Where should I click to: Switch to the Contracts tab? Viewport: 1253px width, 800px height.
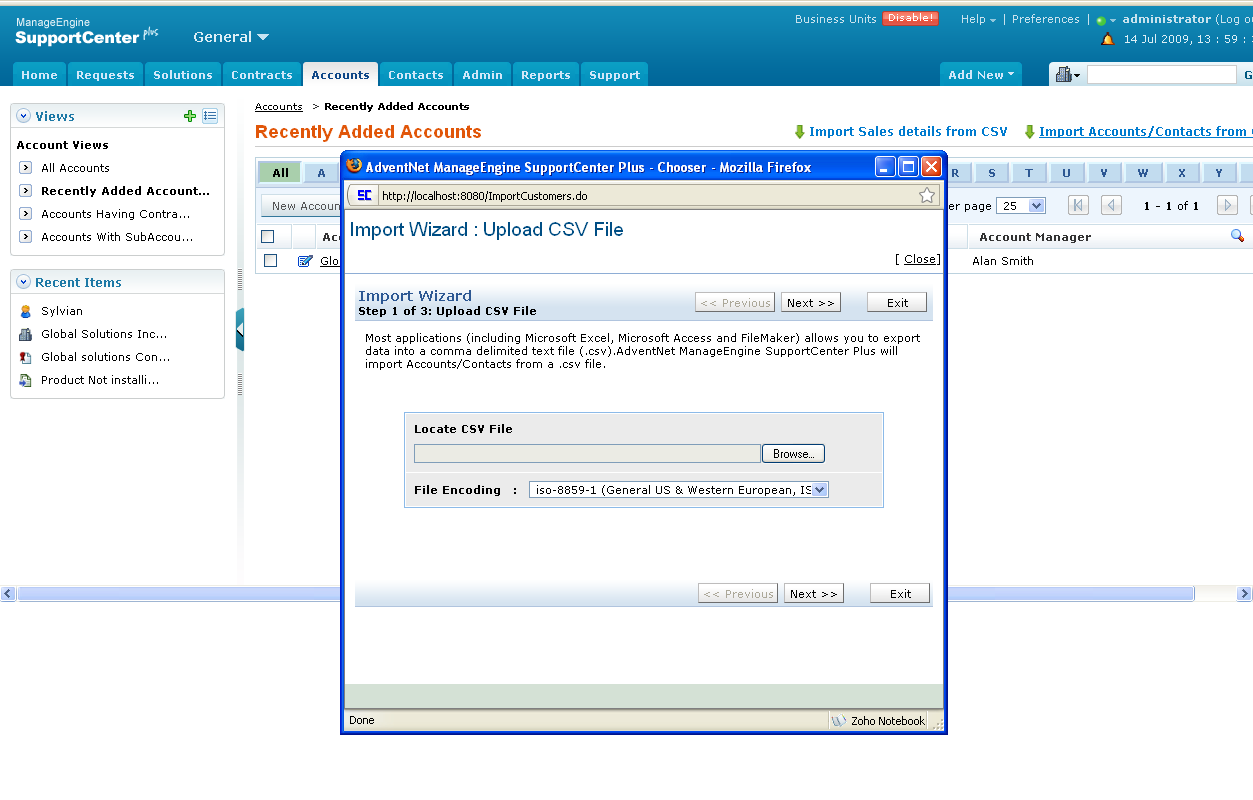click(x=262, y=75)
